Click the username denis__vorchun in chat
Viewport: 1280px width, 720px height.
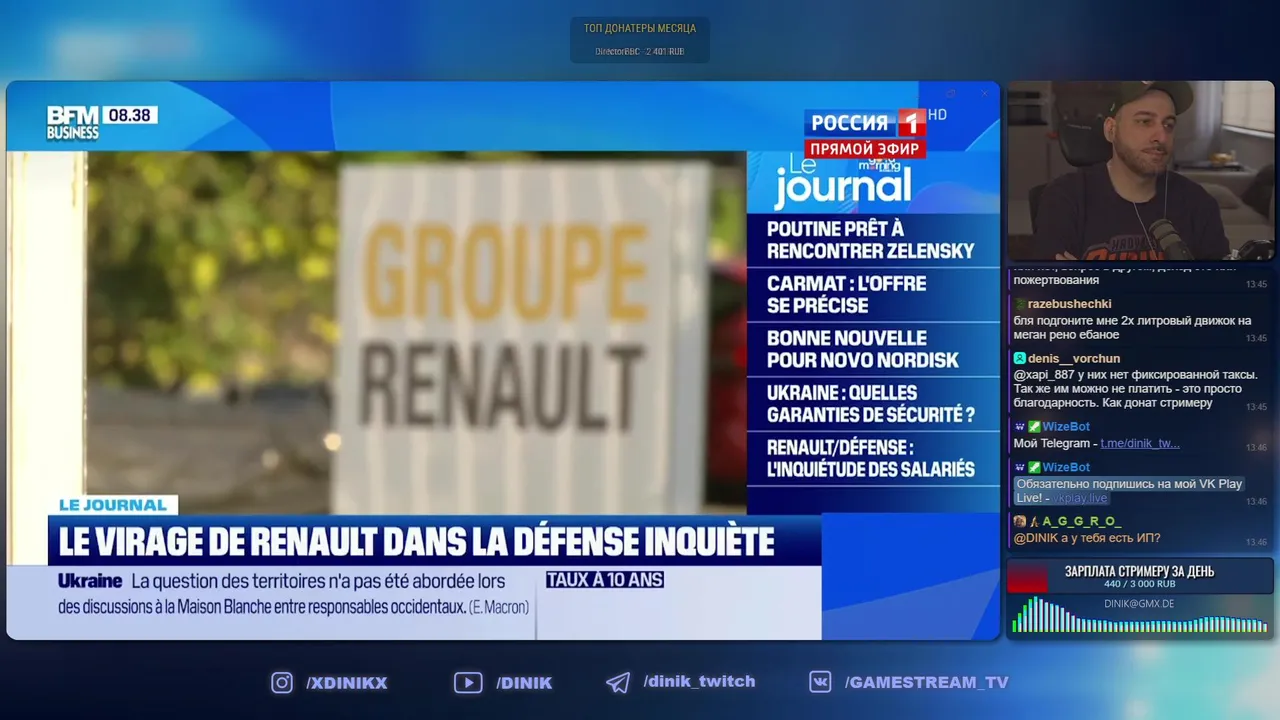pos(1074,359)
